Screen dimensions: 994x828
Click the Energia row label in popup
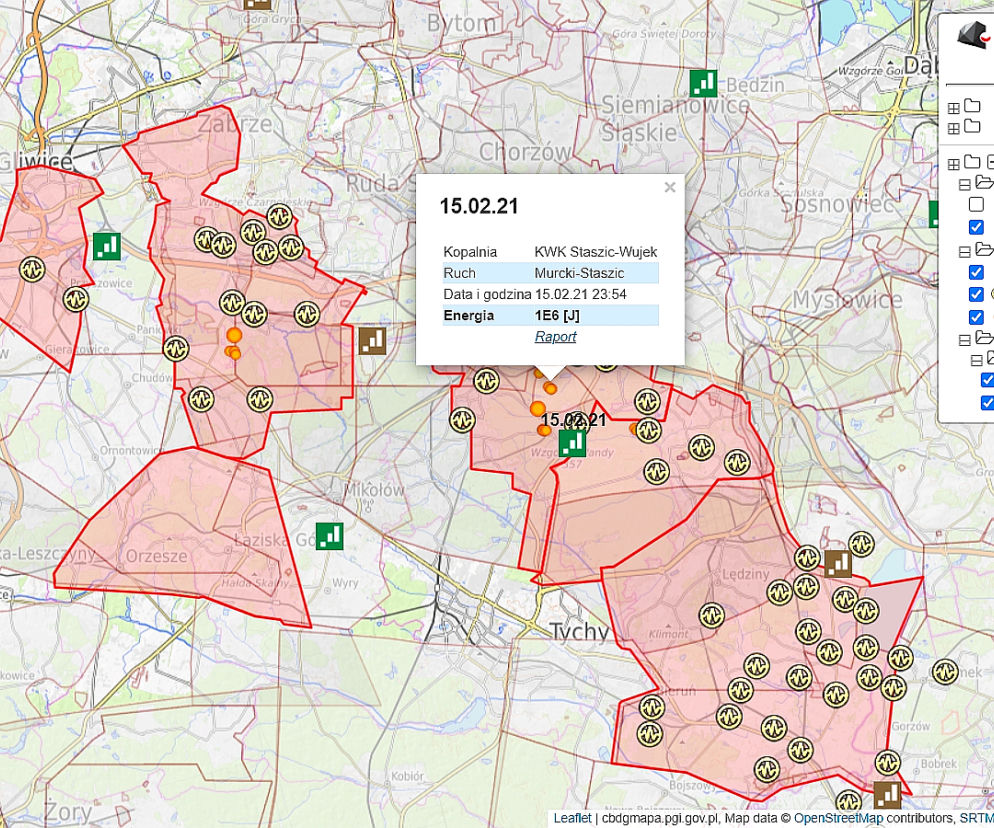(468, 316)
